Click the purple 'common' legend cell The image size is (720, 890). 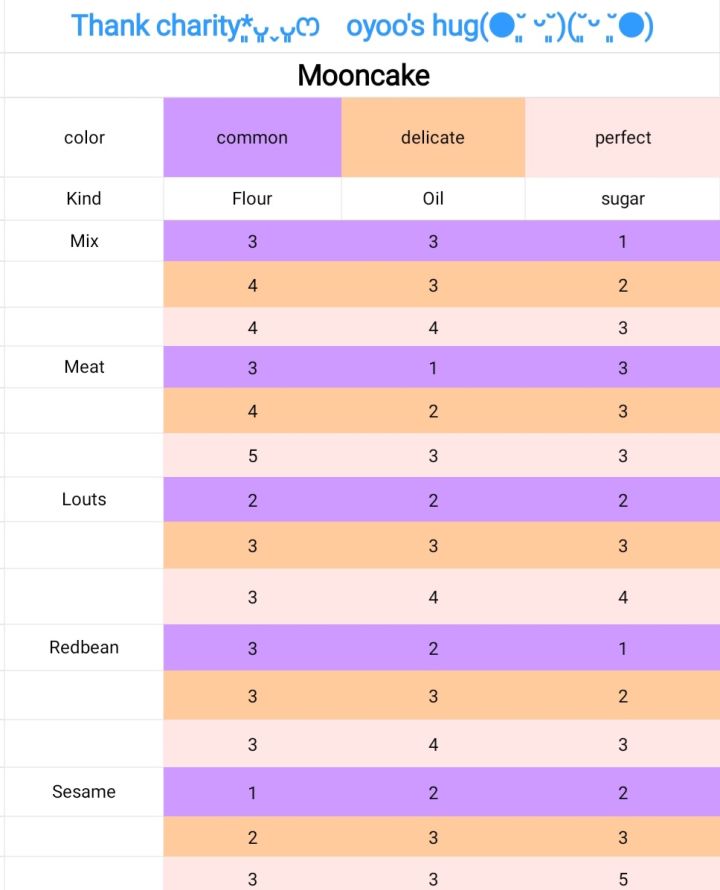click(x=252, y=138)
